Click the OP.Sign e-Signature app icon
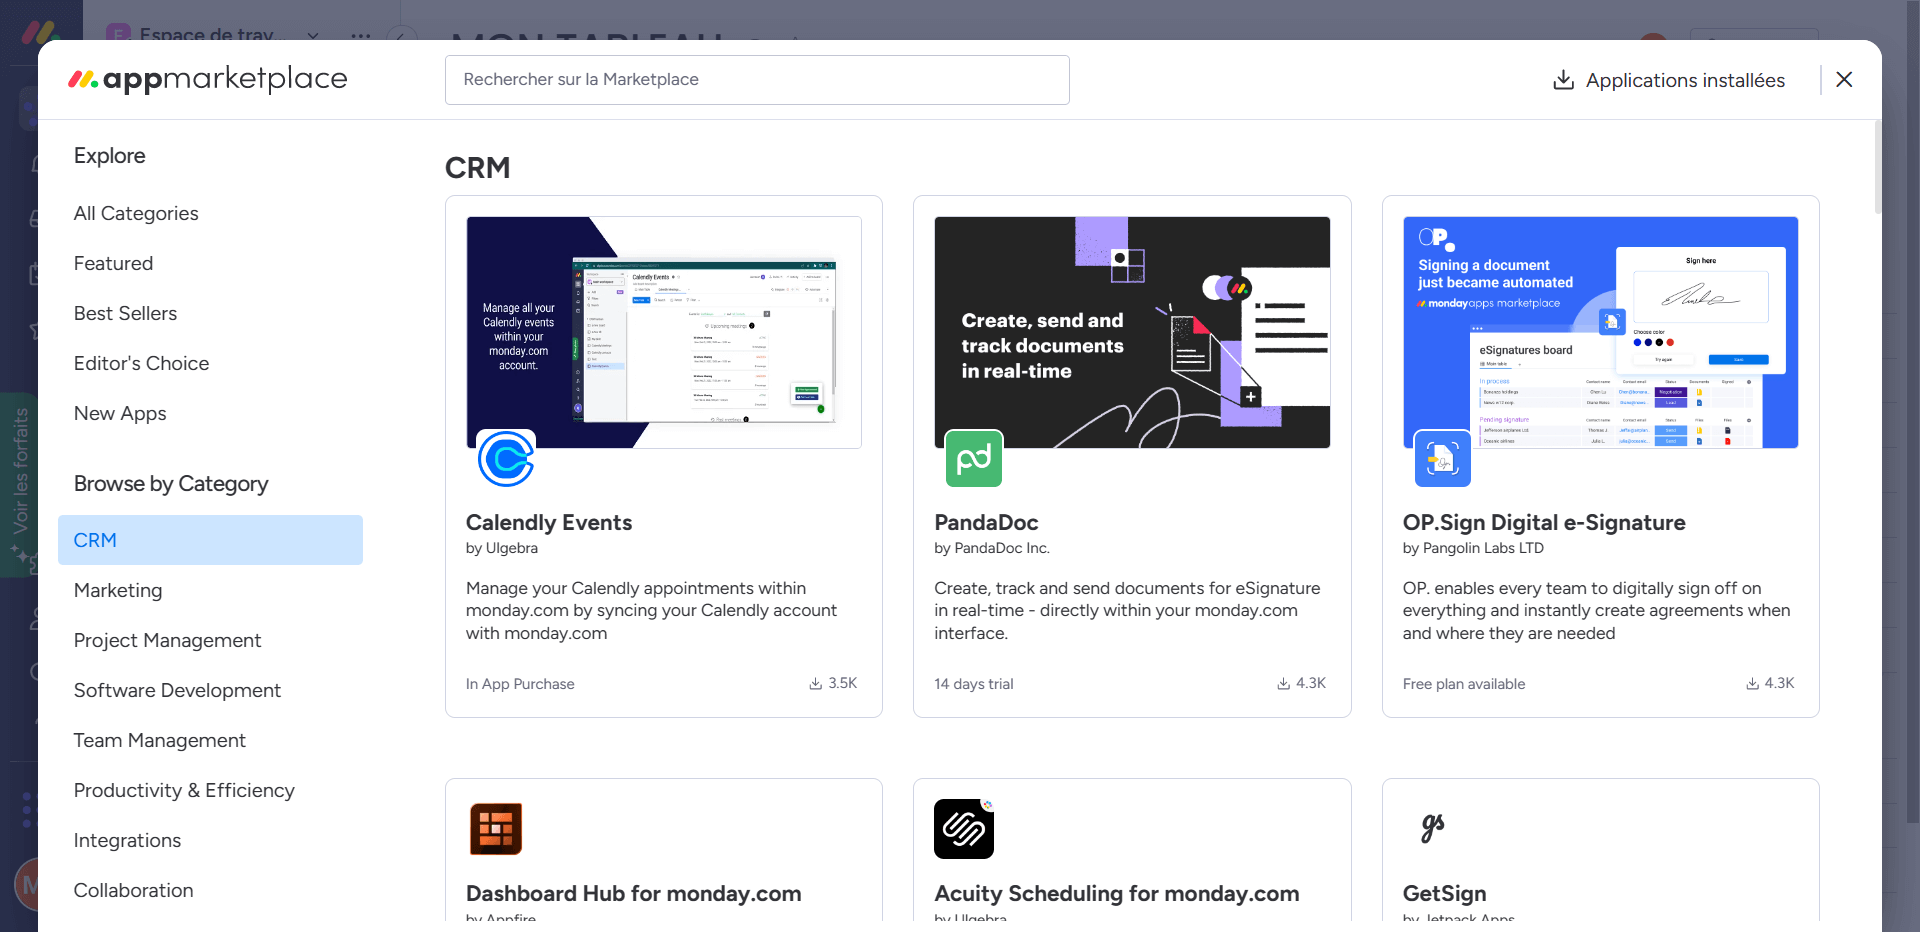 click(1442, 459)
